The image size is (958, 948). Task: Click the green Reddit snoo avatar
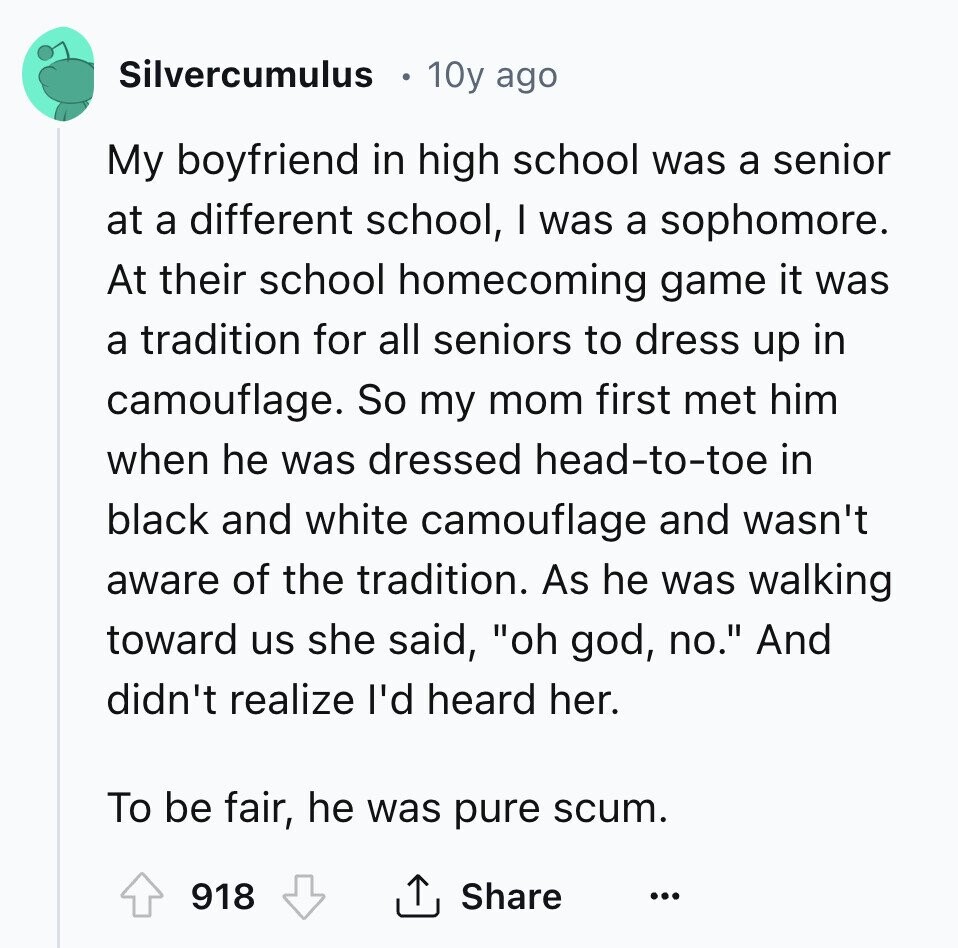tap(59, 74)
